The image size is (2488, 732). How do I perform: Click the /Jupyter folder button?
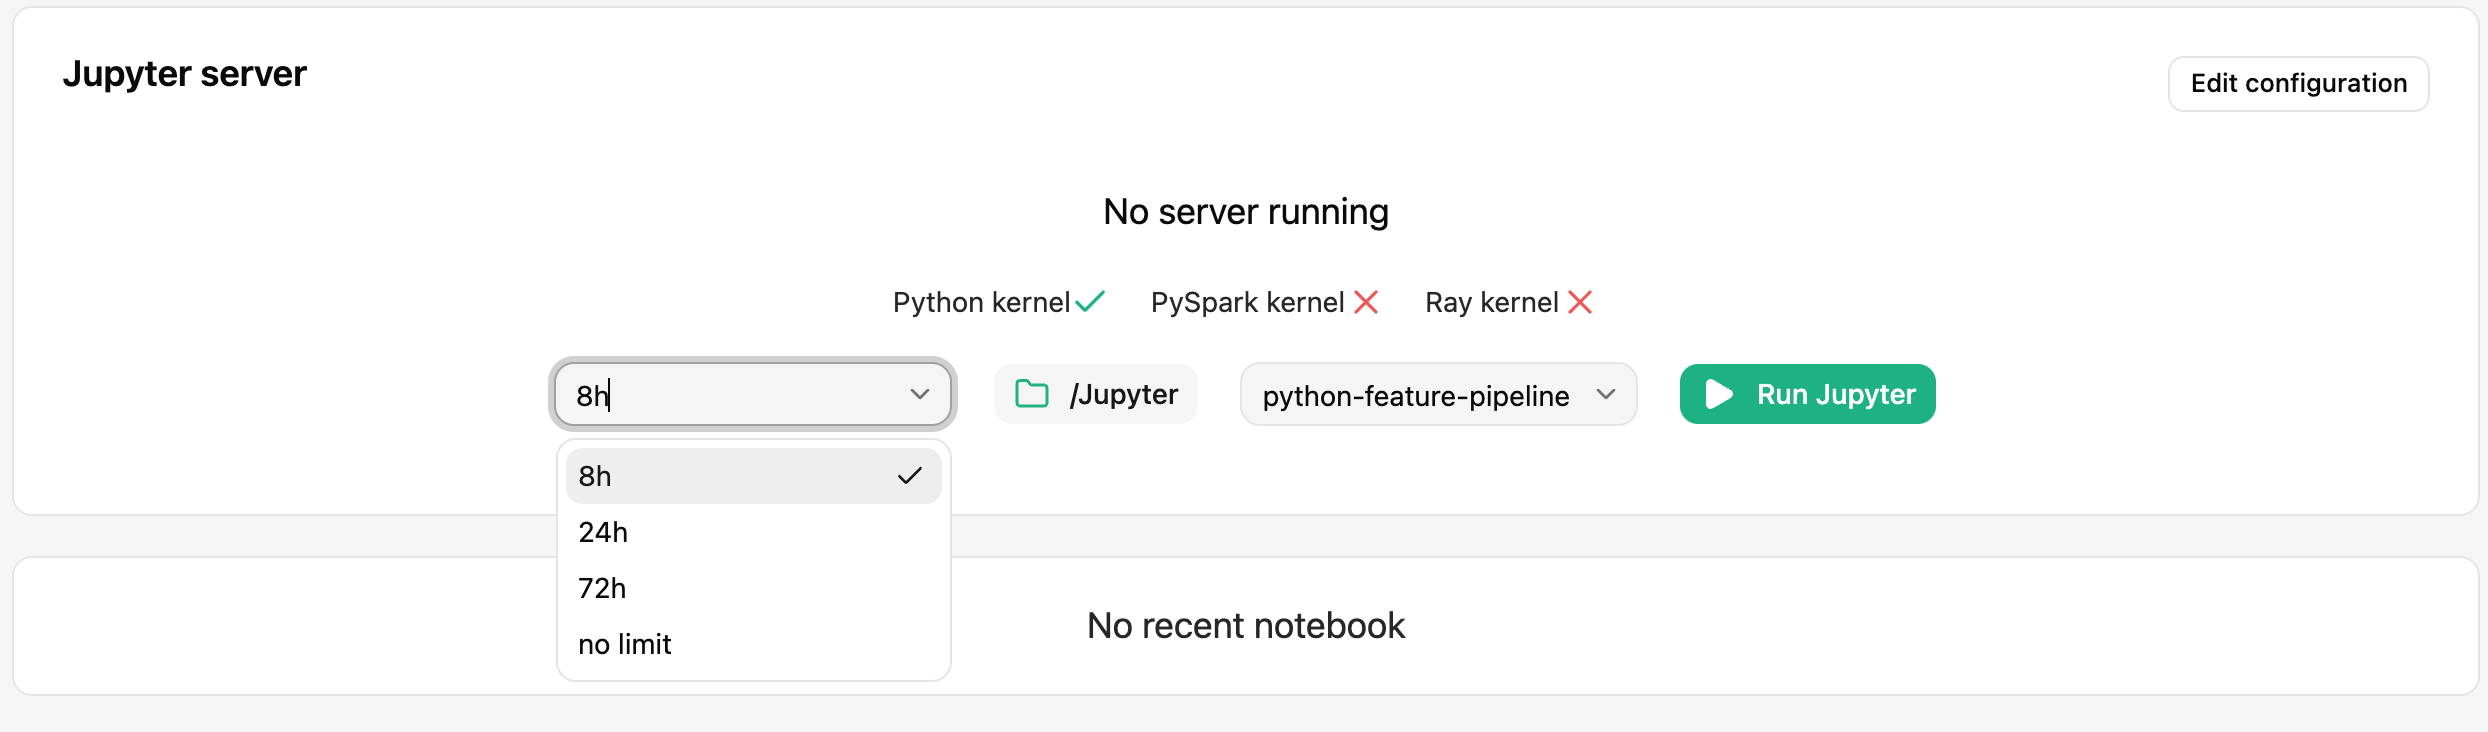[x=1095, y=394]
